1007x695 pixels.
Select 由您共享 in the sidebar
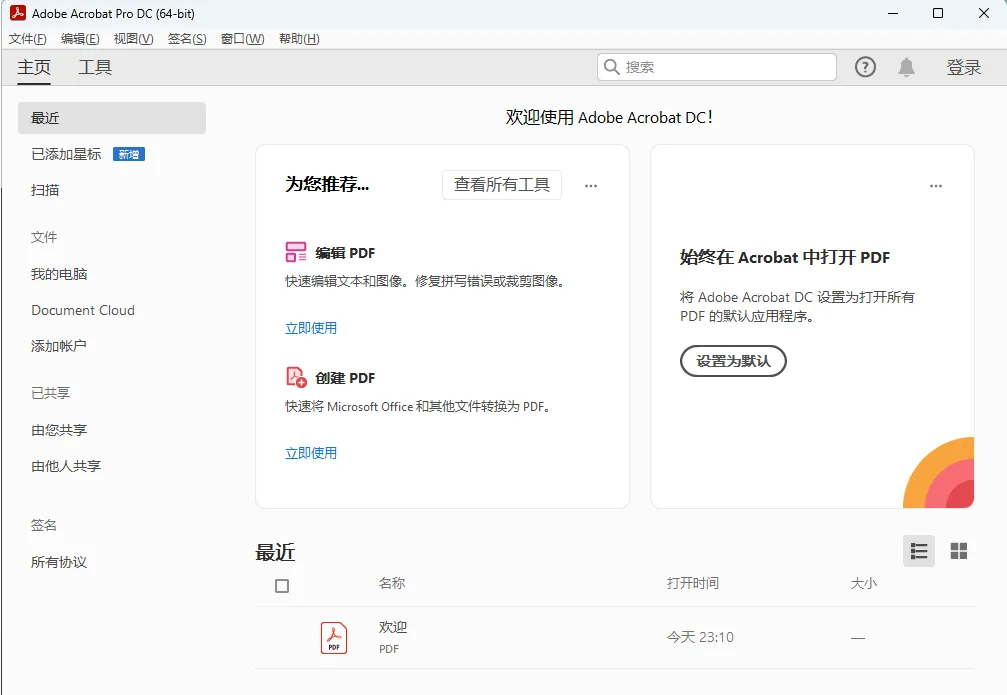(x=59, y=430)
